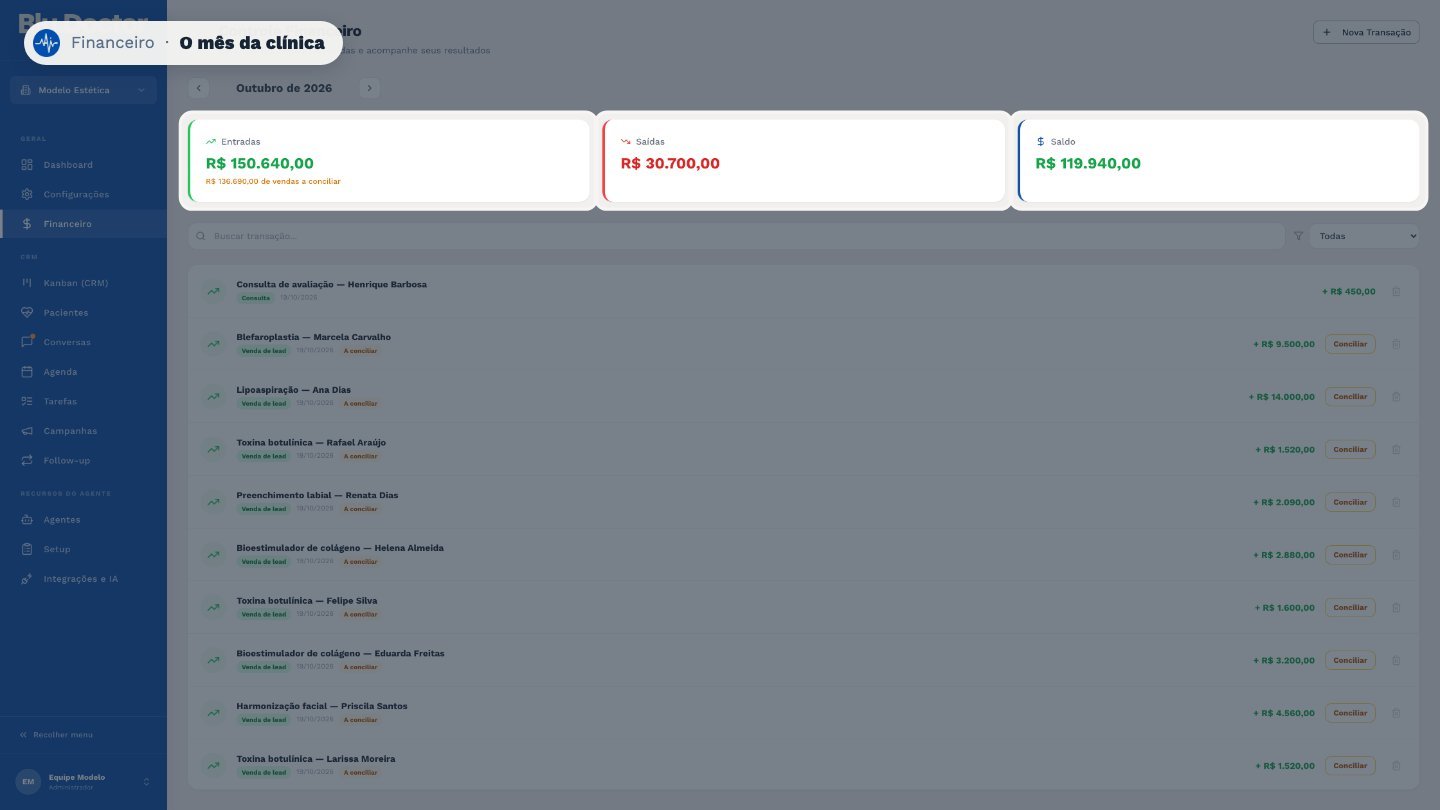Click trash icon for Blefaroplastia Marcela Carvalho
The height and width of the screenshot is (810, 1440).
(1396, 344)
